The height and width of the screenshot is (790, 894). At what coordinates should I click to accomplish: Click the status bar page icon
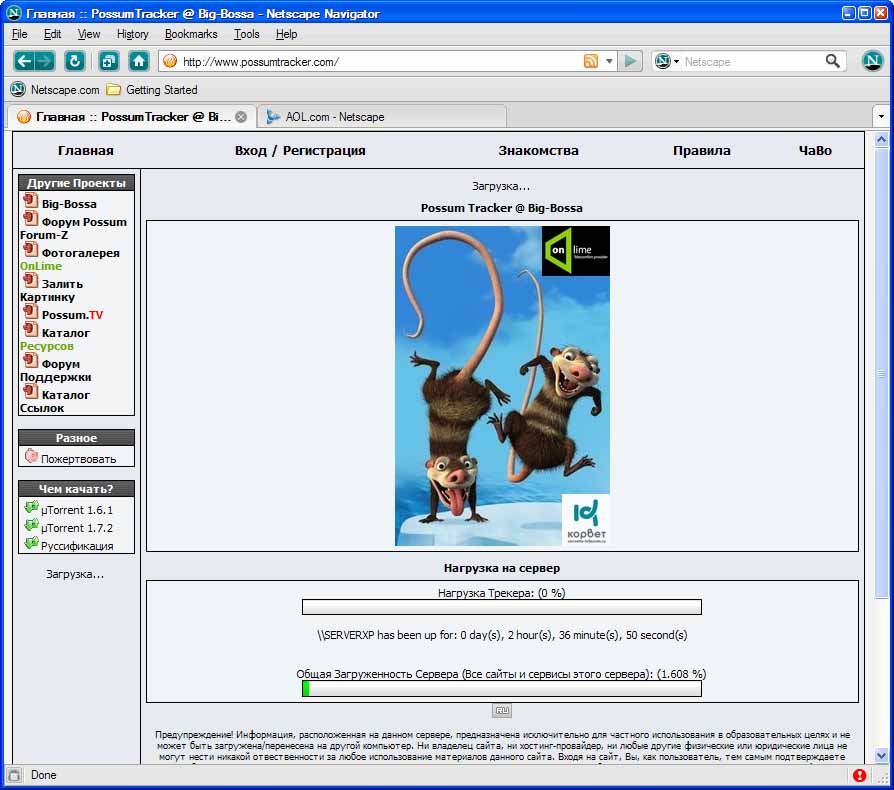click(x=14, y=775)
